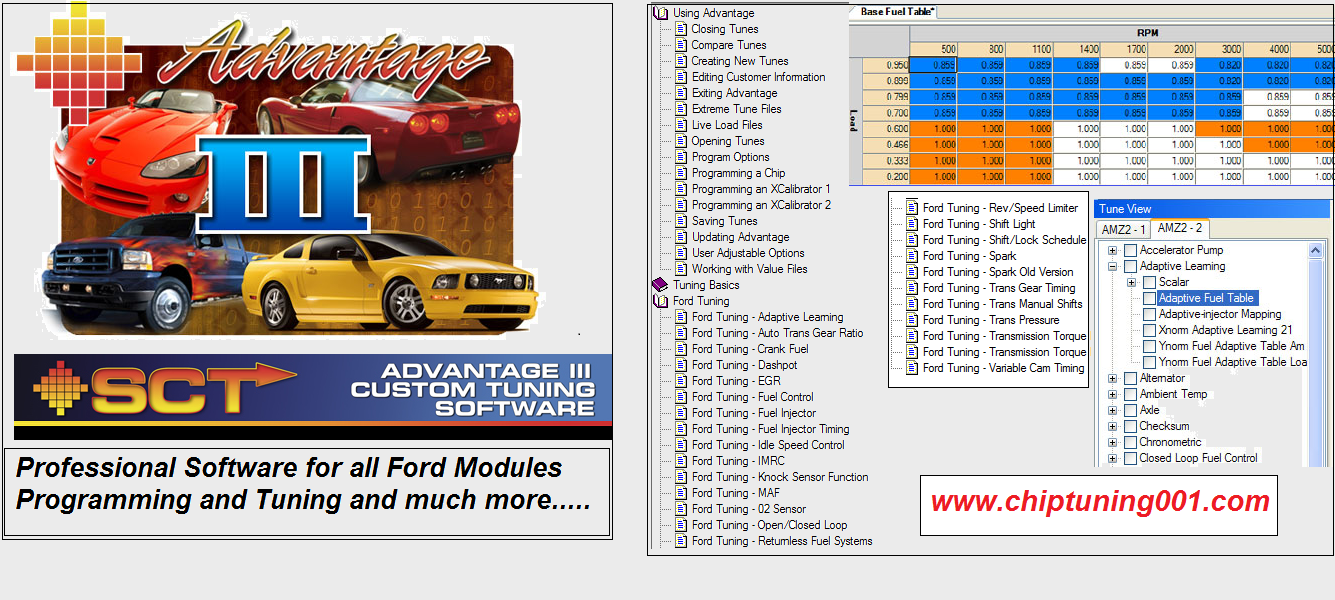The image size is (1335, 600).
Task: Collapse the Adaptive Learning tree node
Action: (1112, 266)
